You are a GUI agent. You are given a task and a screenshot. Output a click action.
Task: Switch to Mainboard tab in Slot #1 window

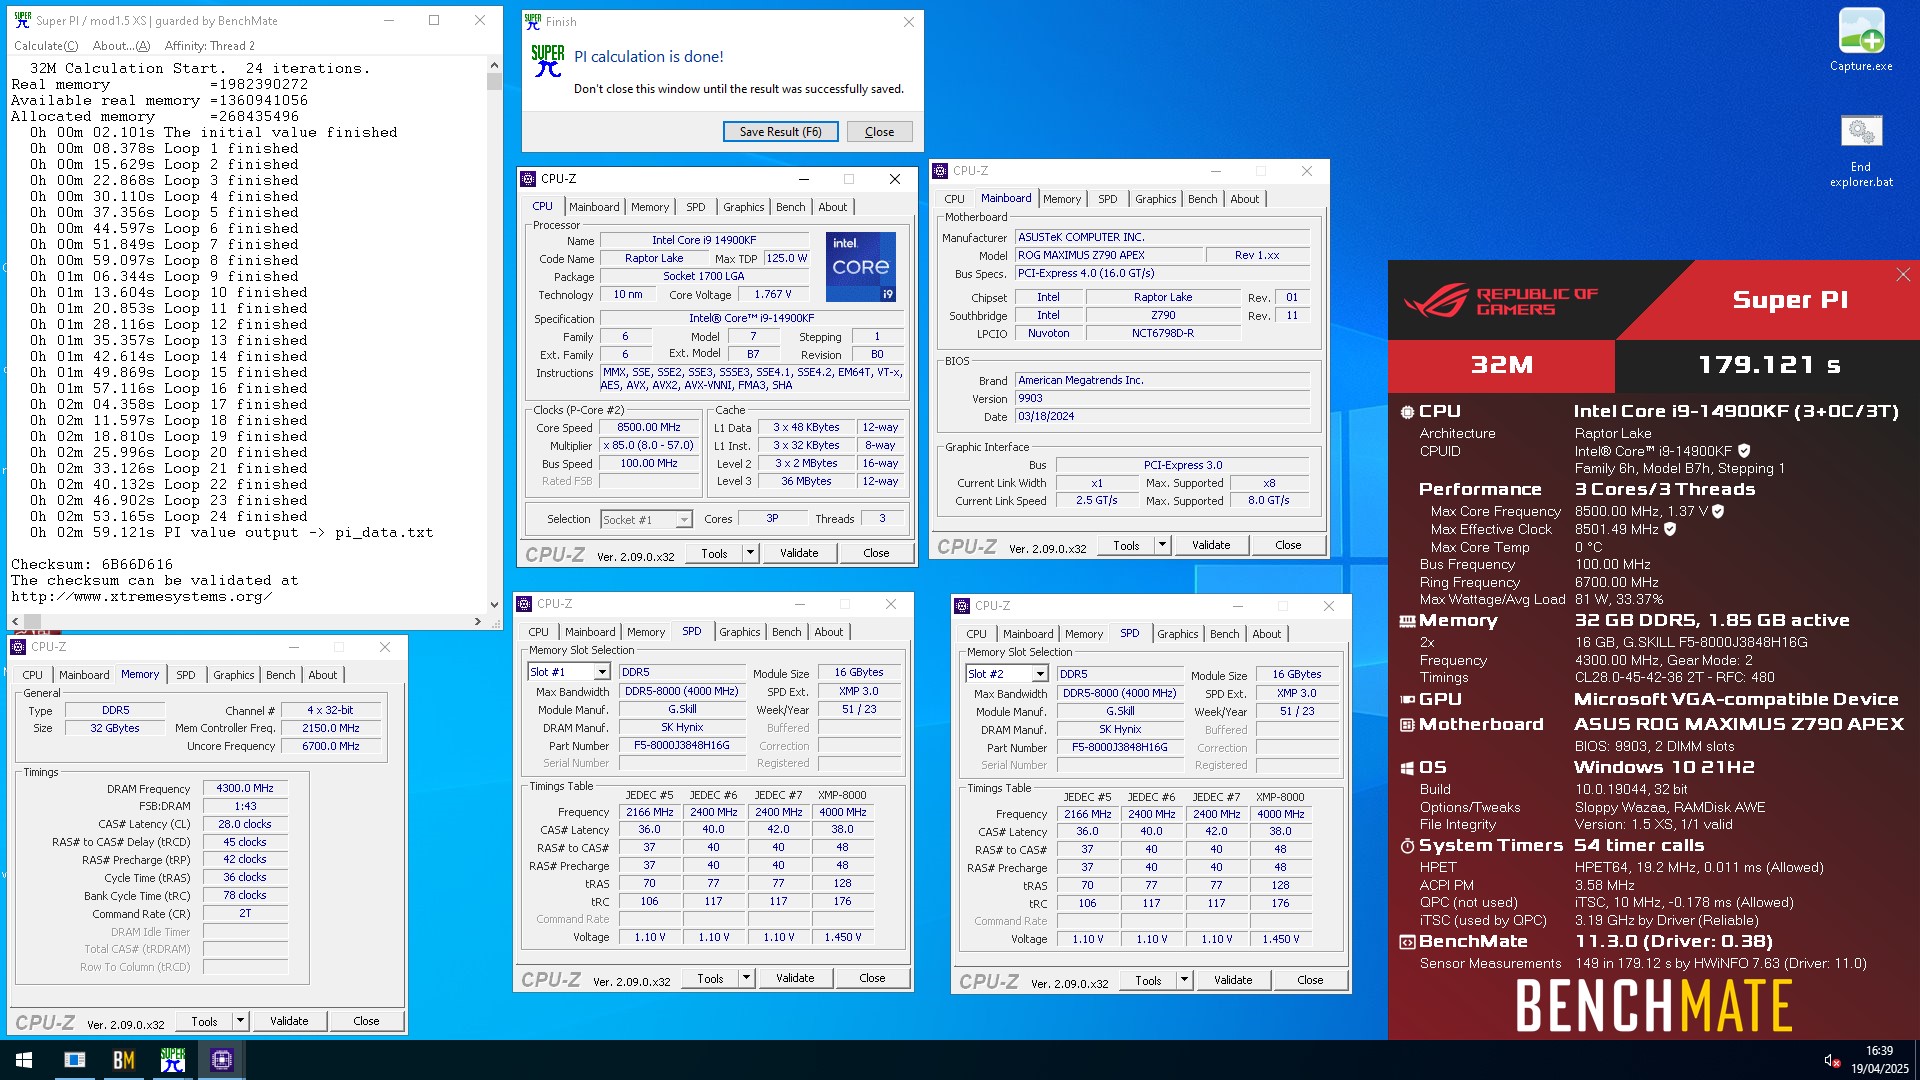[590, 632]
